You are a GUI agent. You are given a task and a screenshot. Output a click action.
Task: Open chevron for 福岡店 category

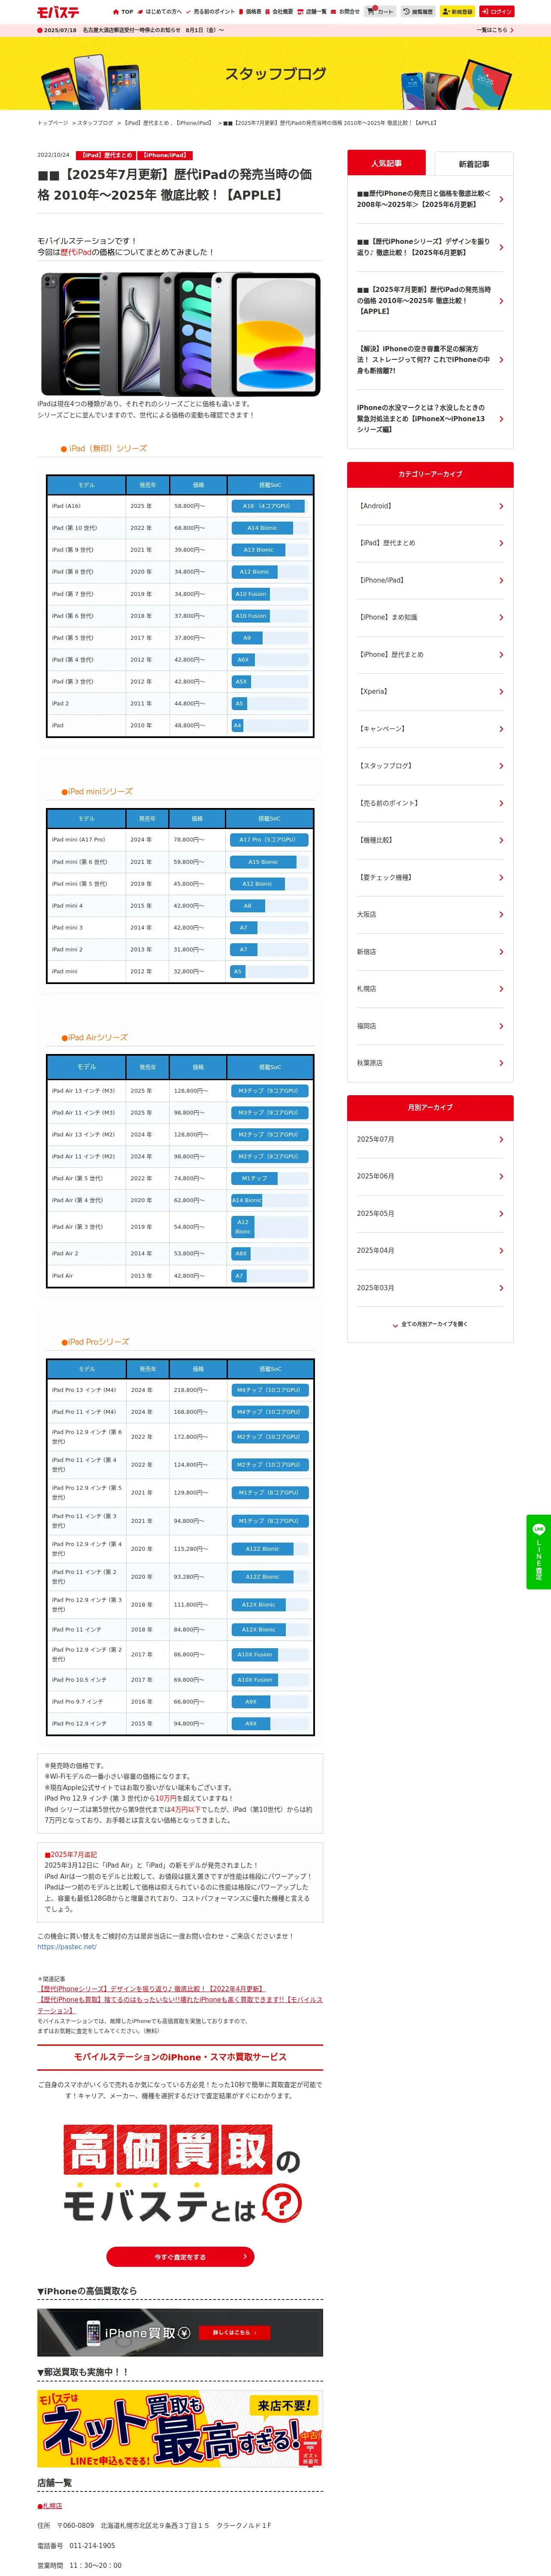pos(501,1026)
